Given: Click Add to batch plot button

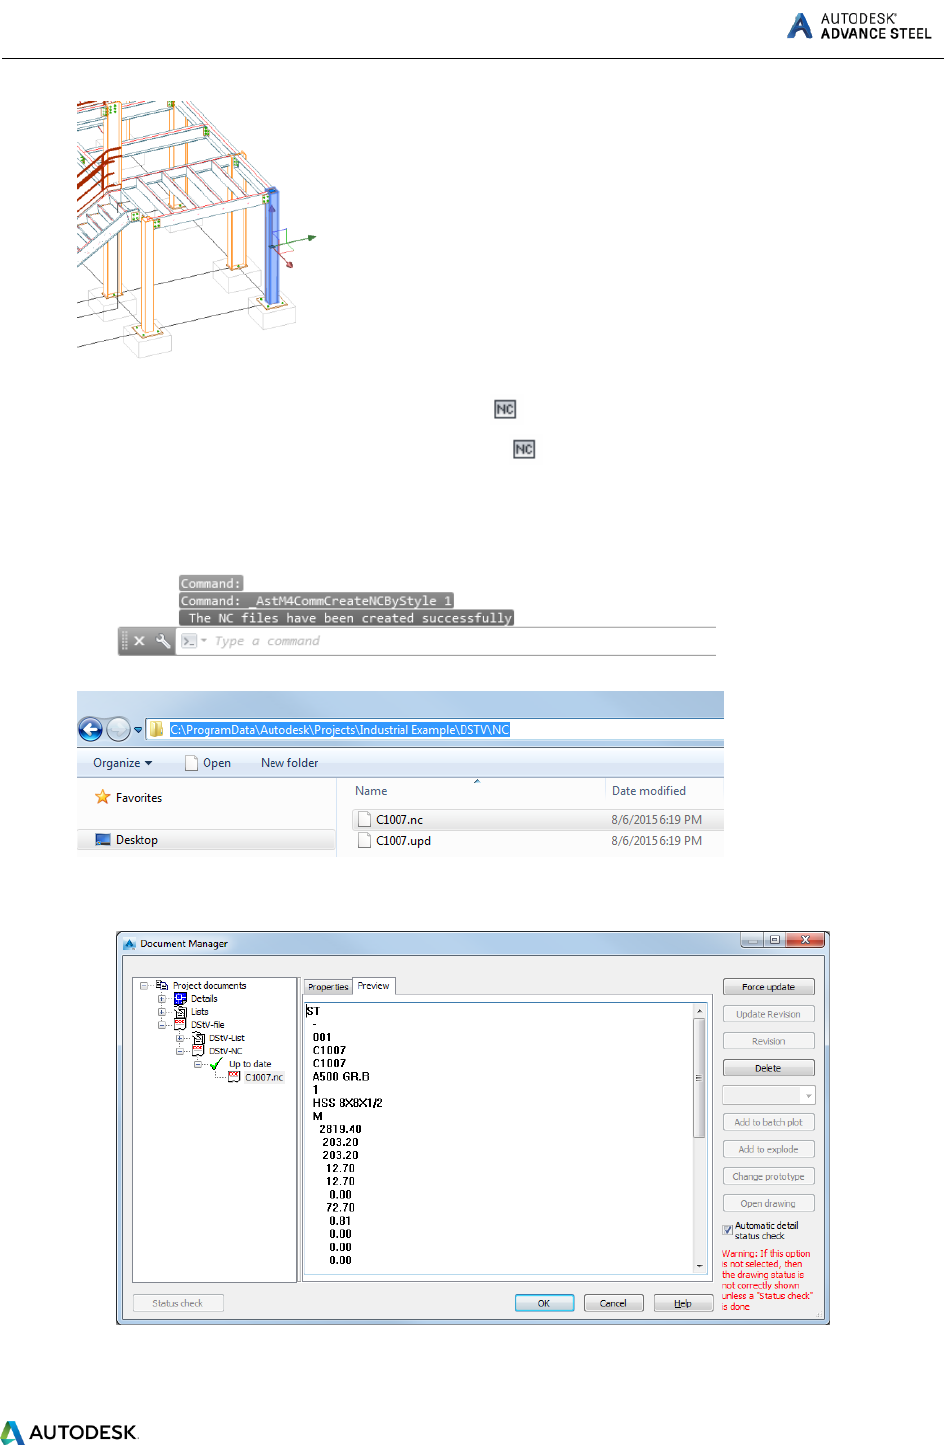Looking at the screenshot, I should pyautogui.click(x=769, y=1122).
